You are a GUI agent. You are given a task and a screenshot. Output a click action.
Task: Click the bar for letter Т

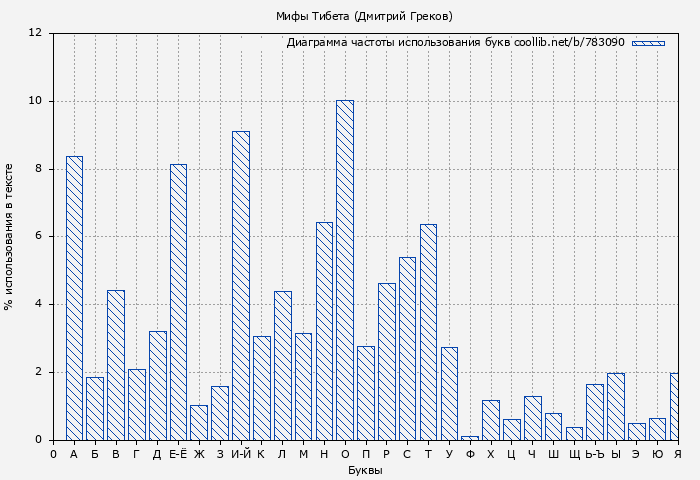428,332
